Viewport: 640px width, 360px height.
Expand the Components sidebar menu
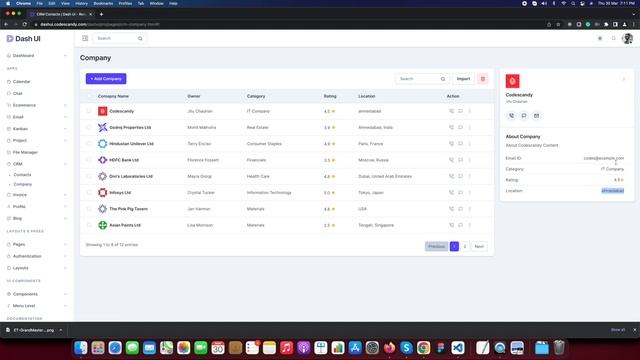coord(37,294)
